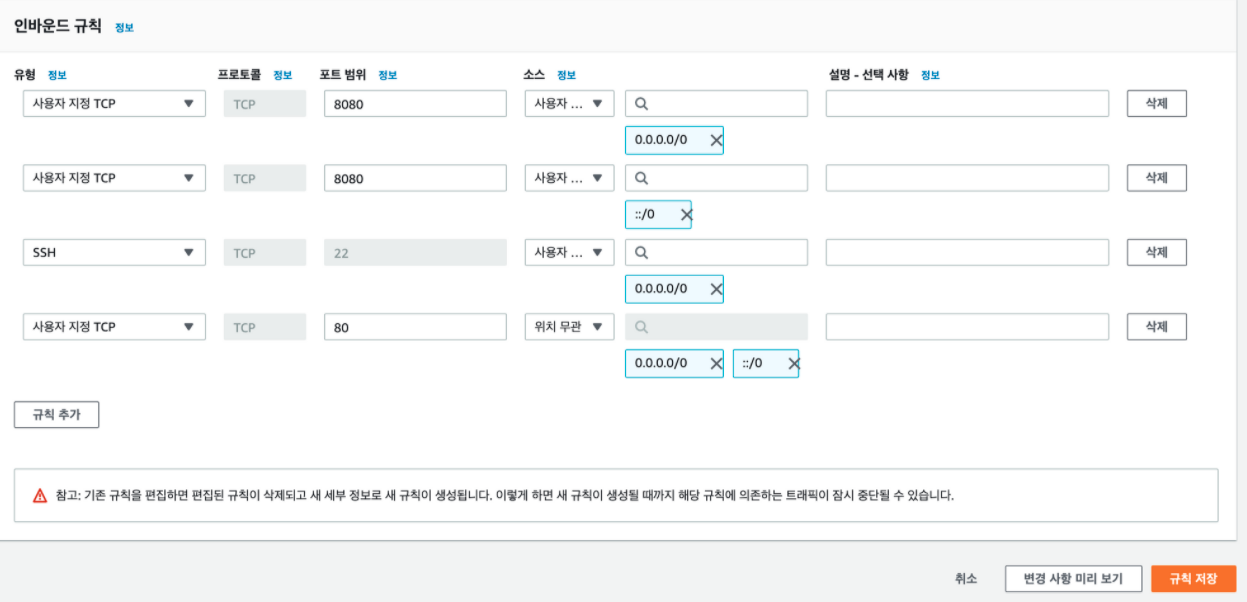The height and width of the screenshot is (602, 1247).
Task: Focus port range field of ::/0 8080 rule
Action: pos(415,178)
